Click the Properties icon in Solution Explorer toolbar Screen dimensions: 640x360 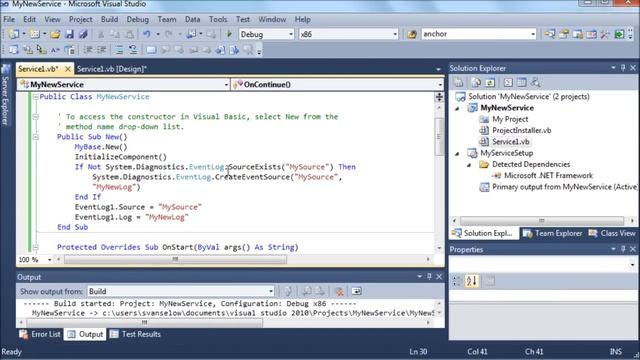[x=458, y=83]
